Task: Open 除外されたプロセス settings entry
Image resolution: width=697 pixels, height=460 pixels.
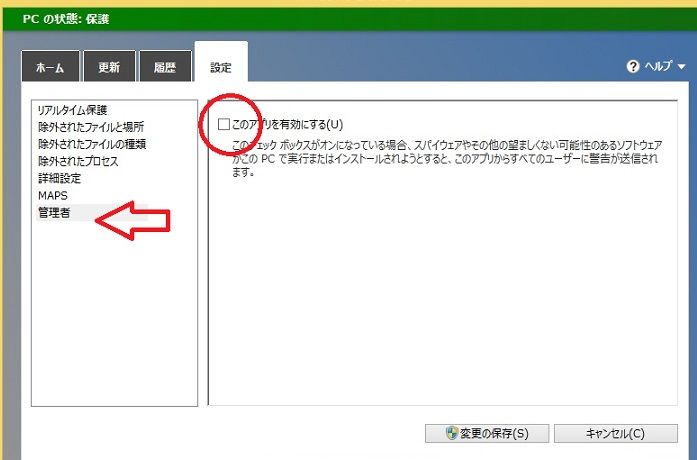Action: pos(78,161)
